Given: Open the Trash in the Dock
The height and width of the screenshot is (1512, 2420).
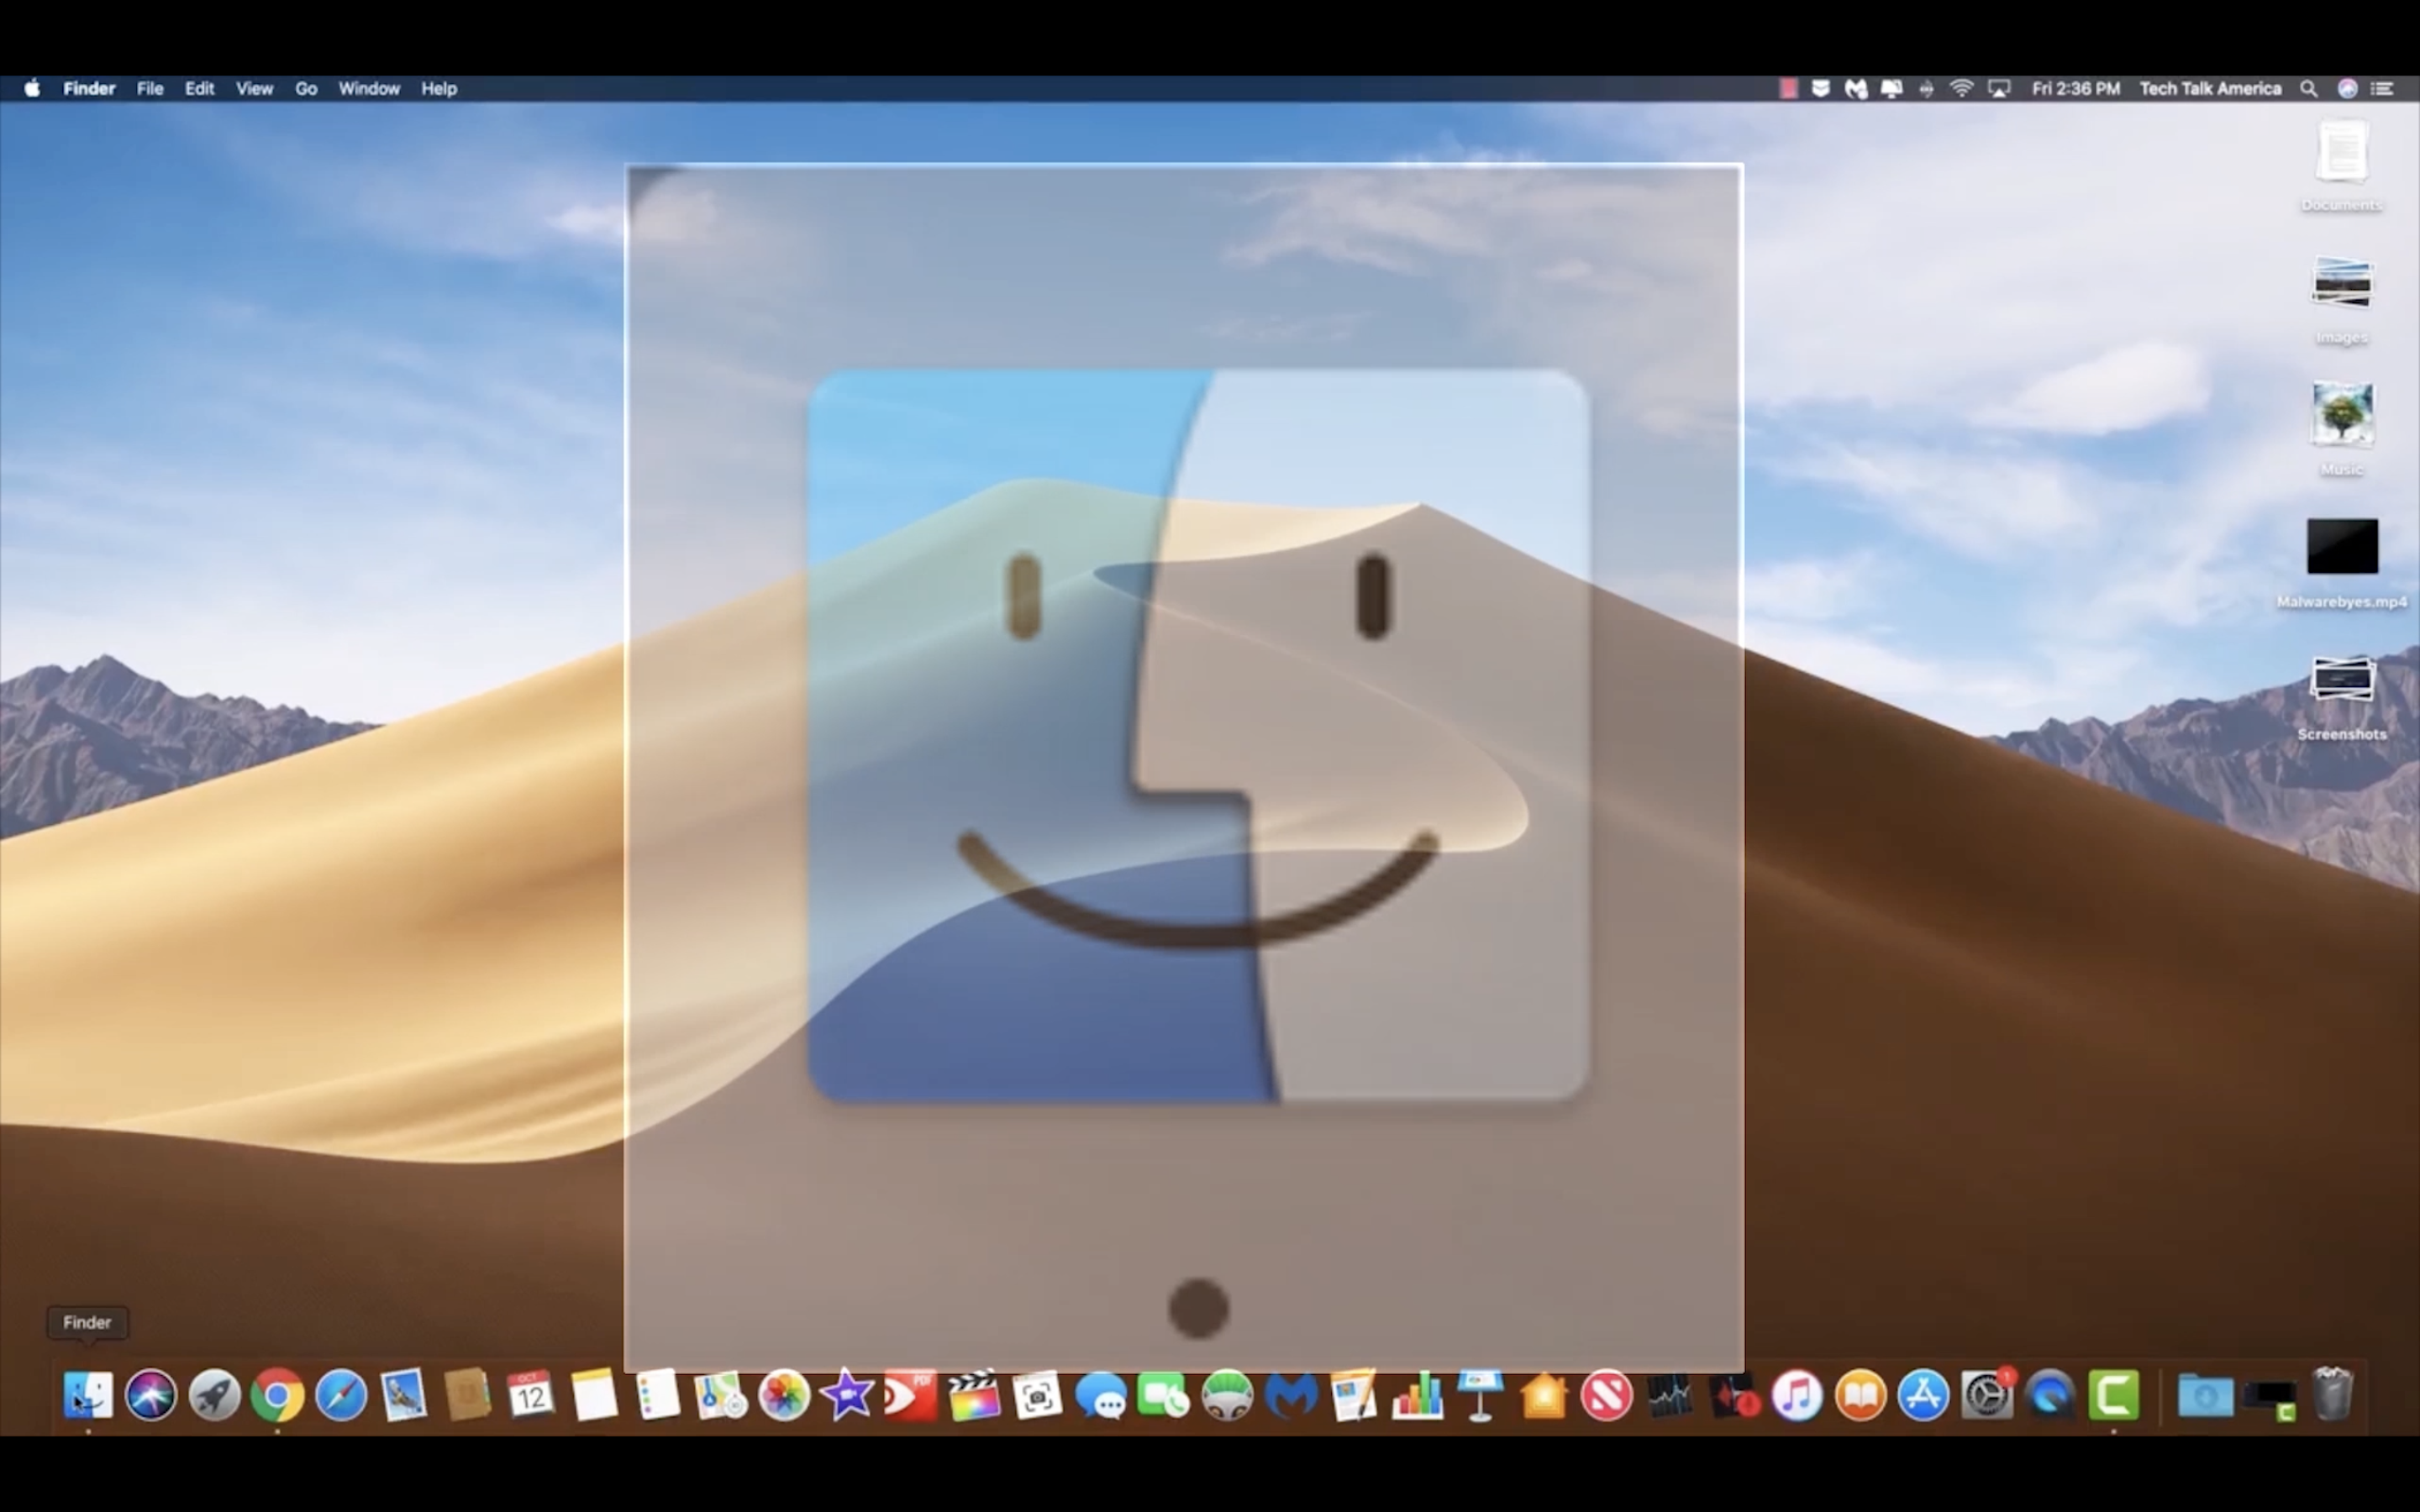Looking at the screenshot, I should pyautogui.click(x=2332, y=1393).
